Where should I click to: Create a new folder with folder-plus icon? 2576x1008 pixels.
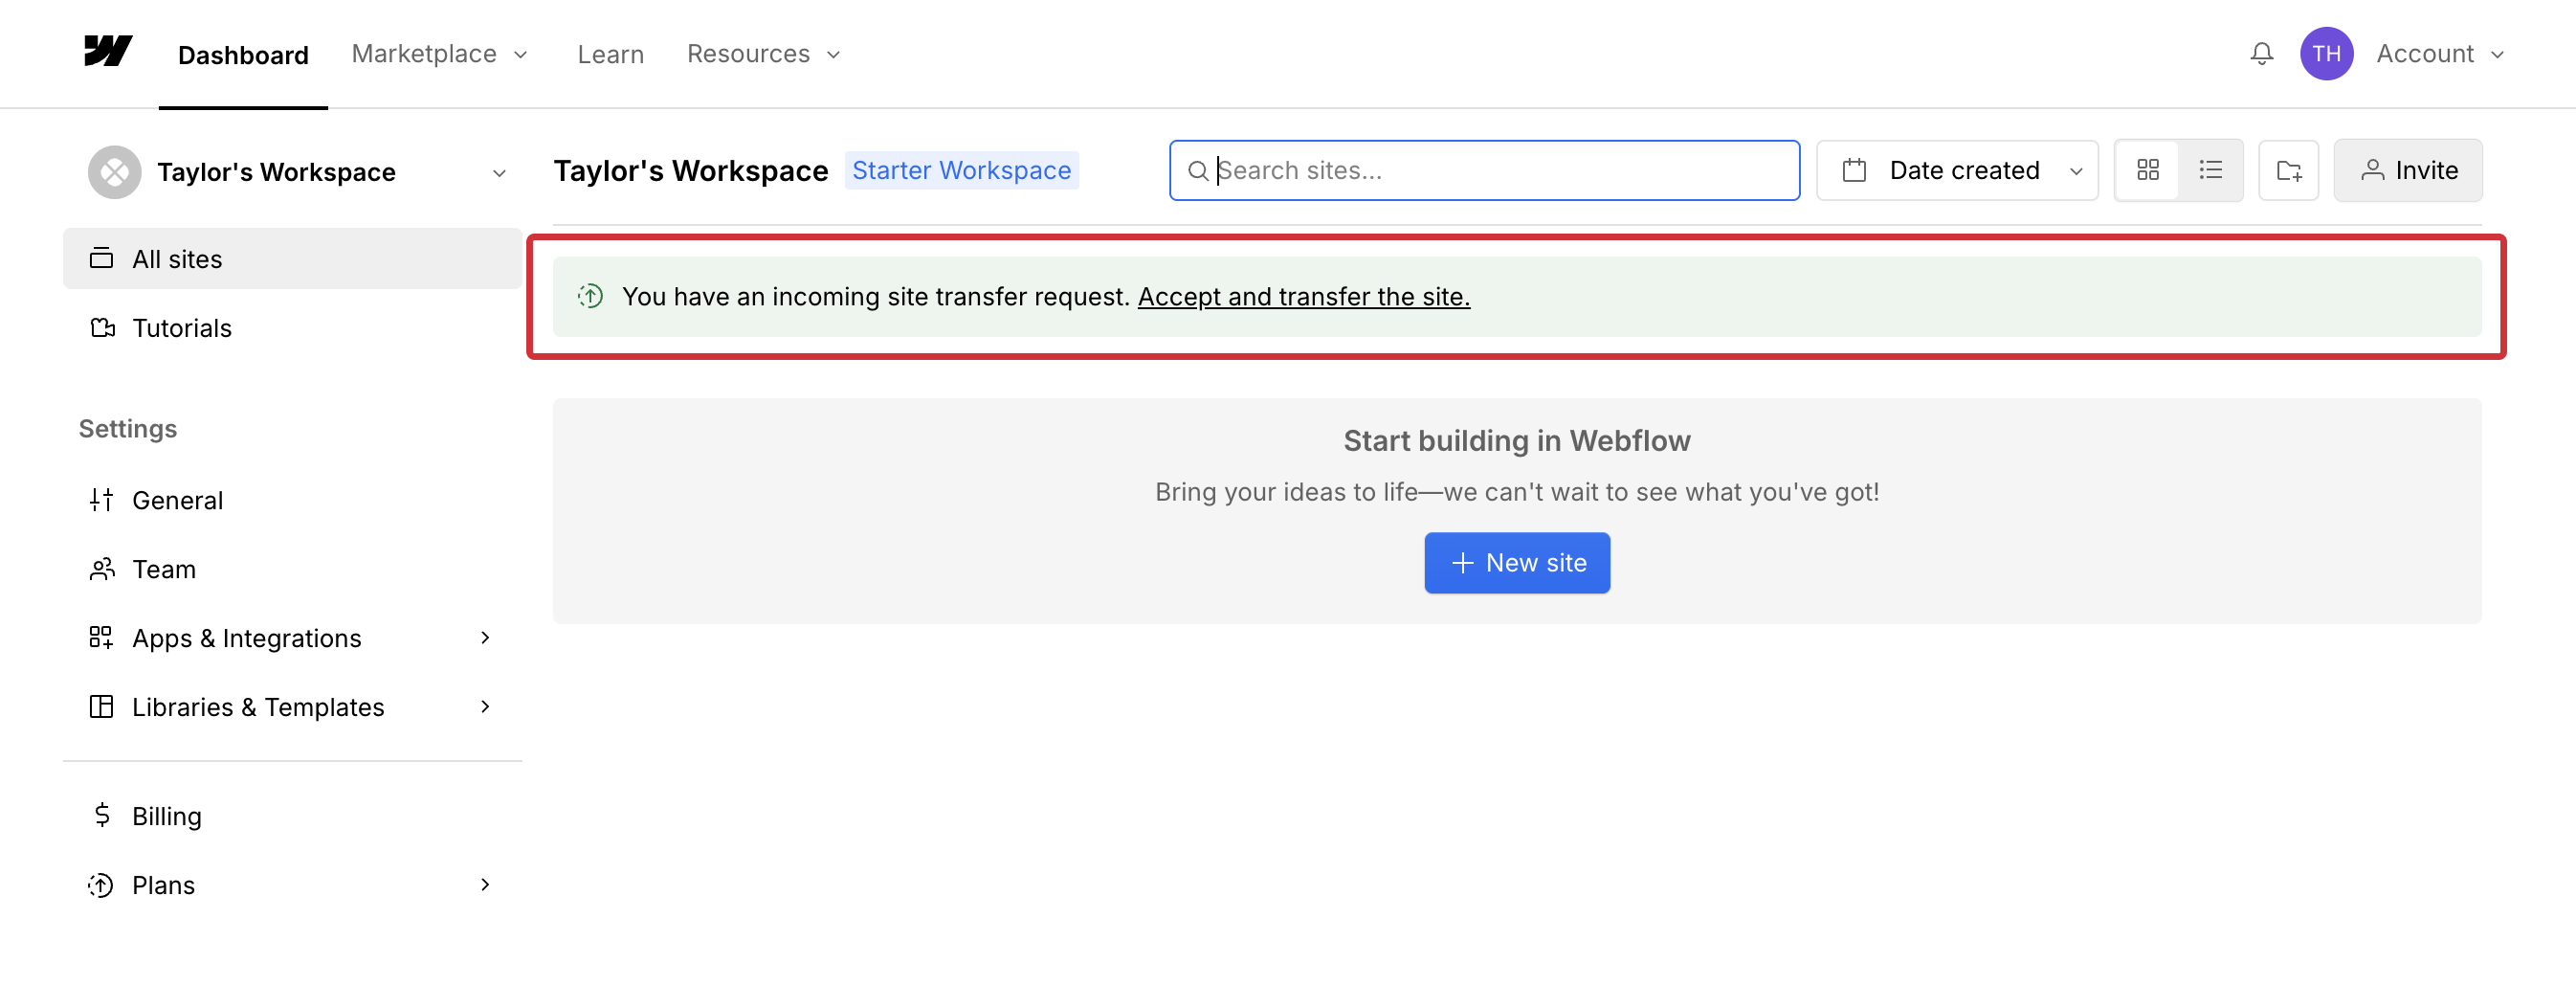[2288, 171]
